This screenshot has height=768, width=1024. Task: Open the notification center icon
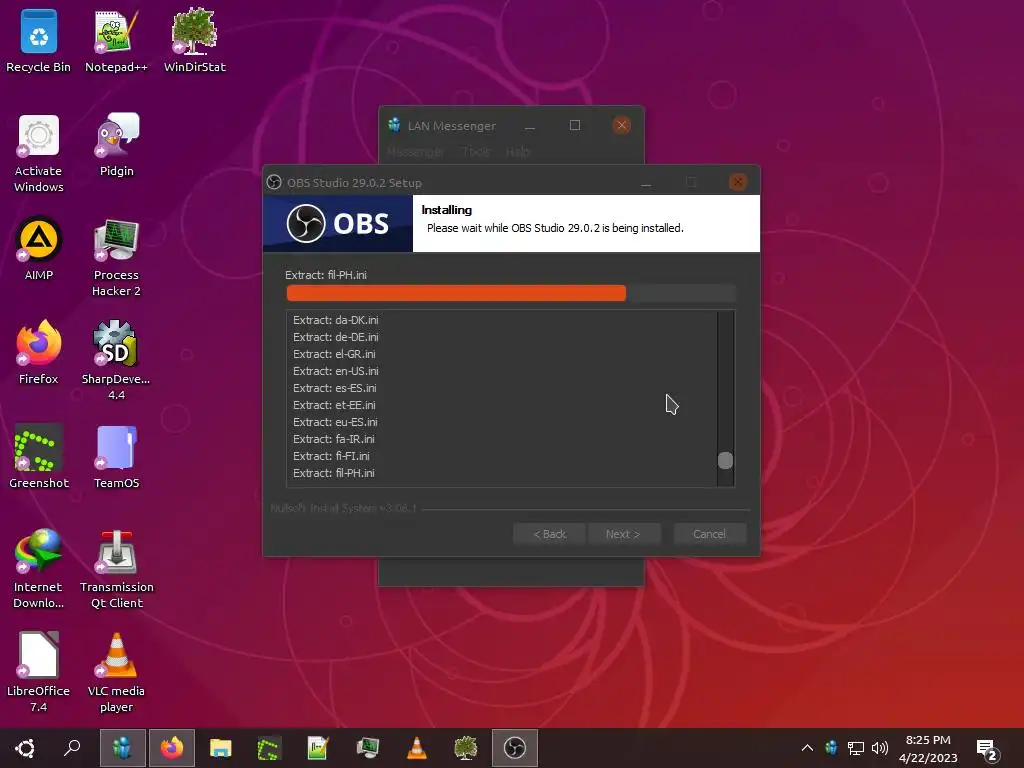point(987,749)
